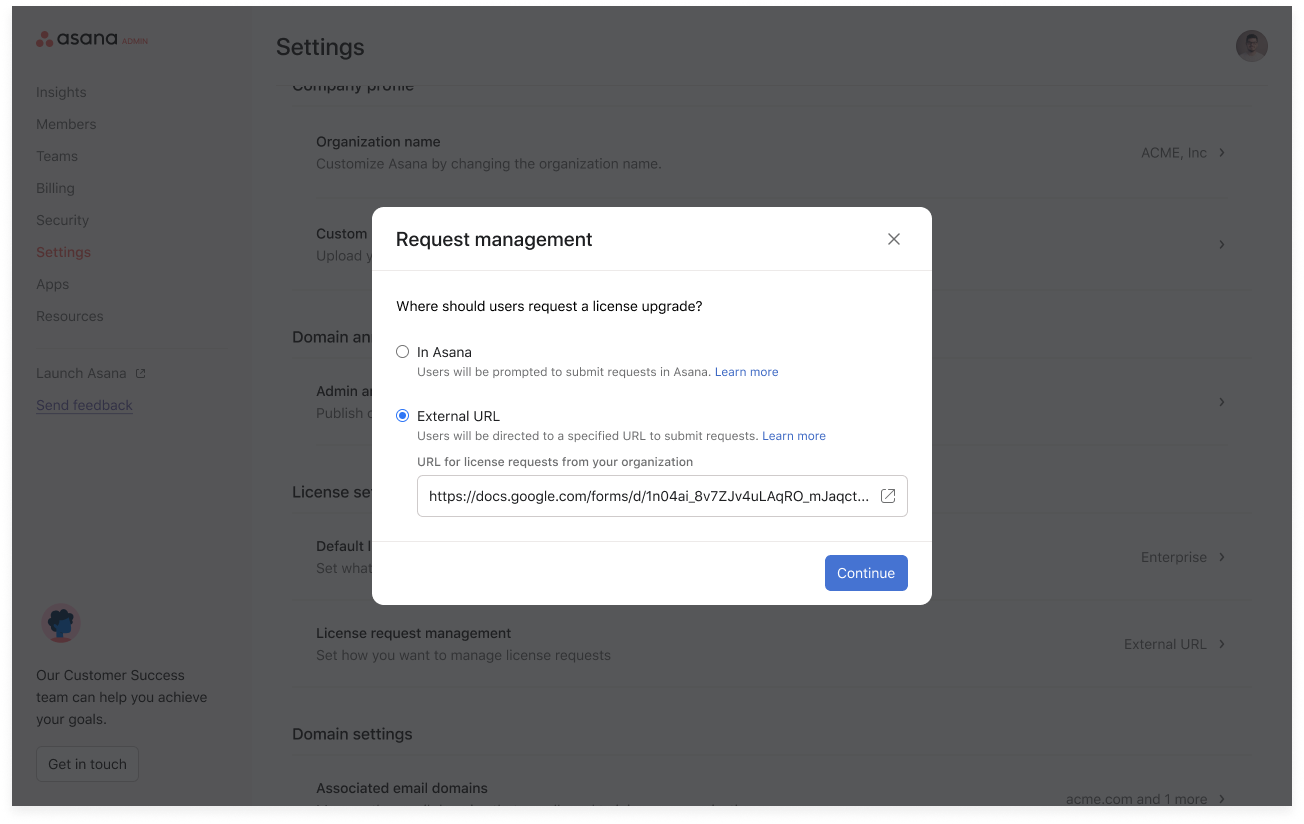Click the Customer Success team avatar
1304x824 pixels.
point(60,622)
